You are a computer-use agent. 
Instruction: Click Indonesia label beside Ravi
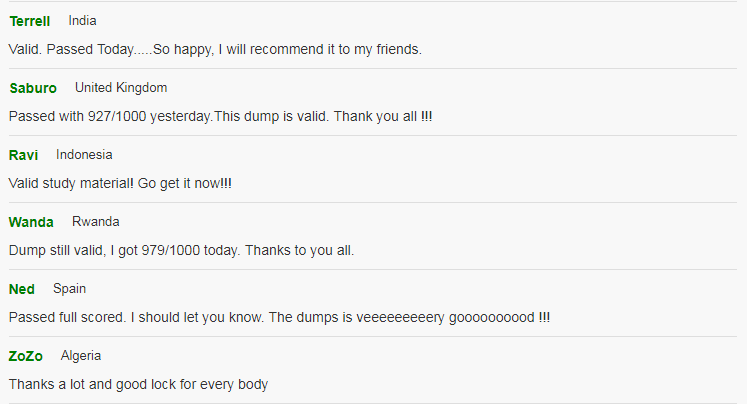[84, 155]
